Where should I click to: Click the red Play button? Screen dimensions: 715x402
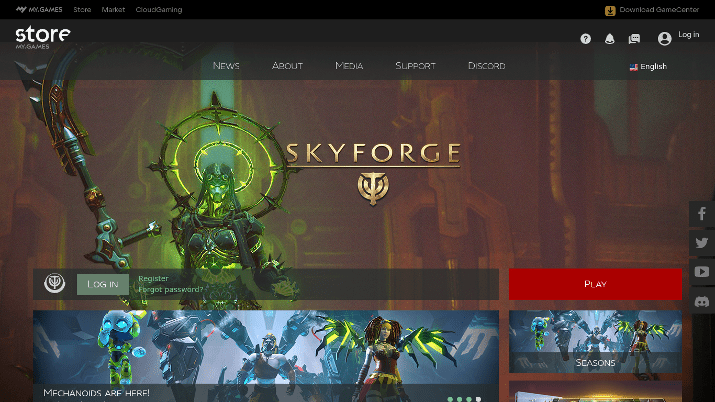tap(595, 284)
